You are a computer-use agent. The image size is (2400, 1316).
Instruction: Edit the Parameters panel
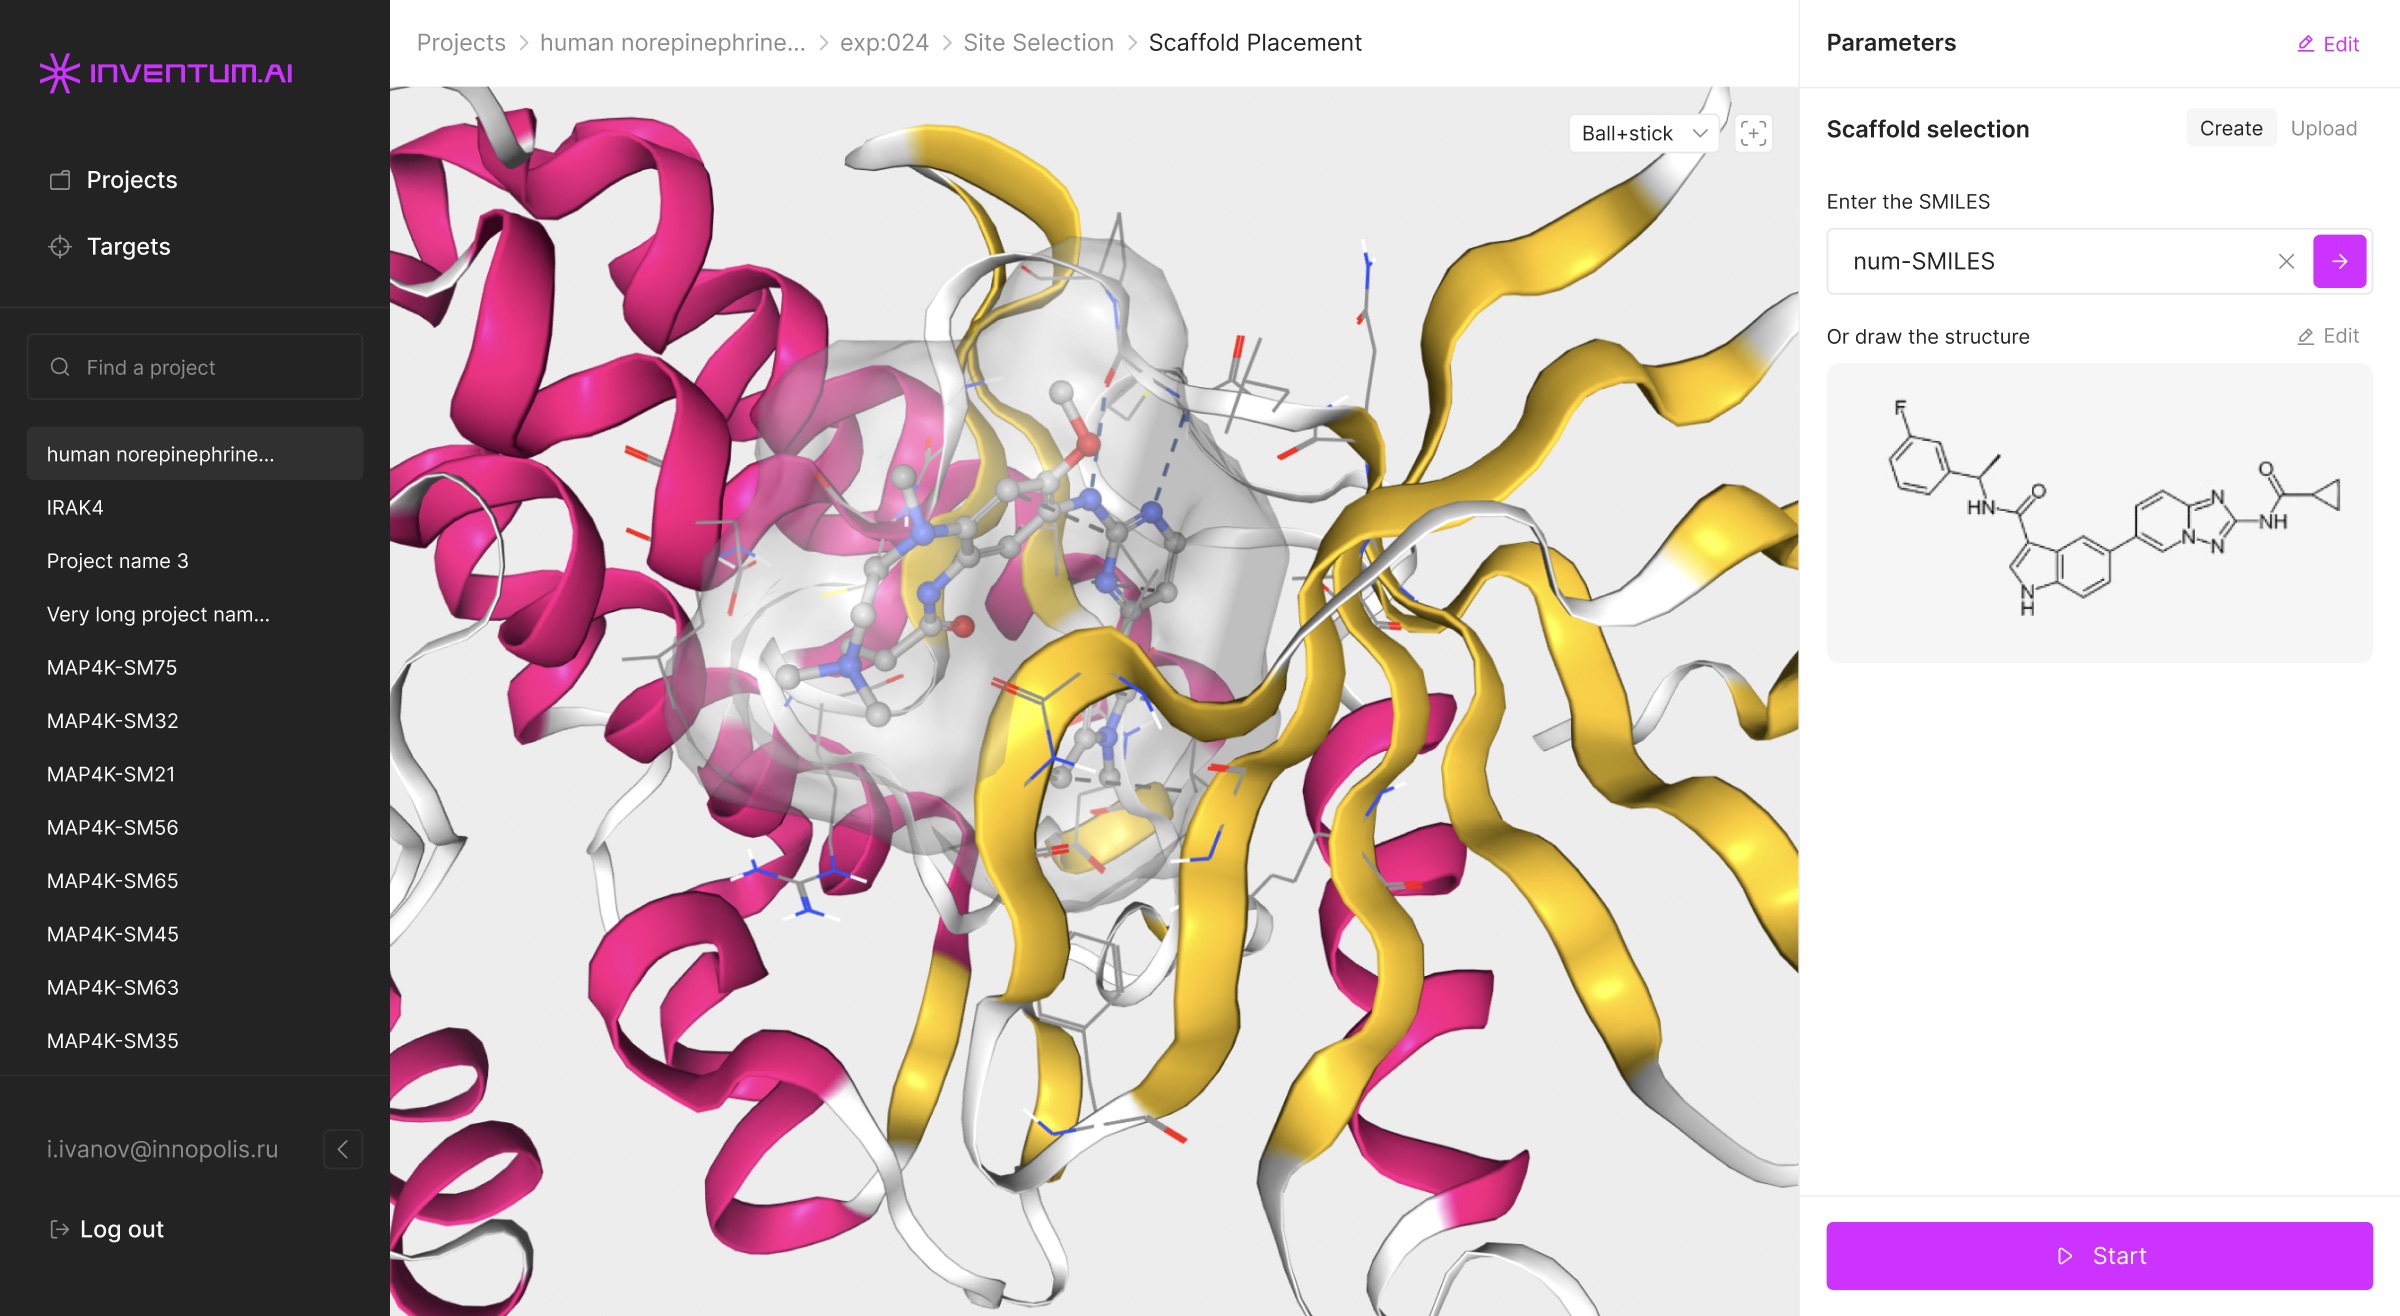tap(2327, 43)
